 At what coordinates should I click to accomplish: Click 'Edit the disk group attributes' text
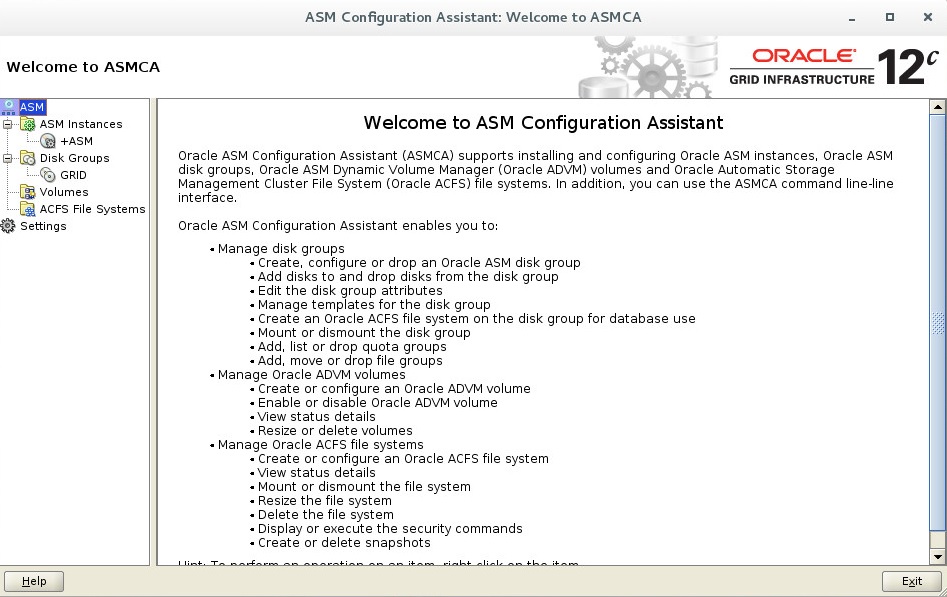click(x=350, y=291)
